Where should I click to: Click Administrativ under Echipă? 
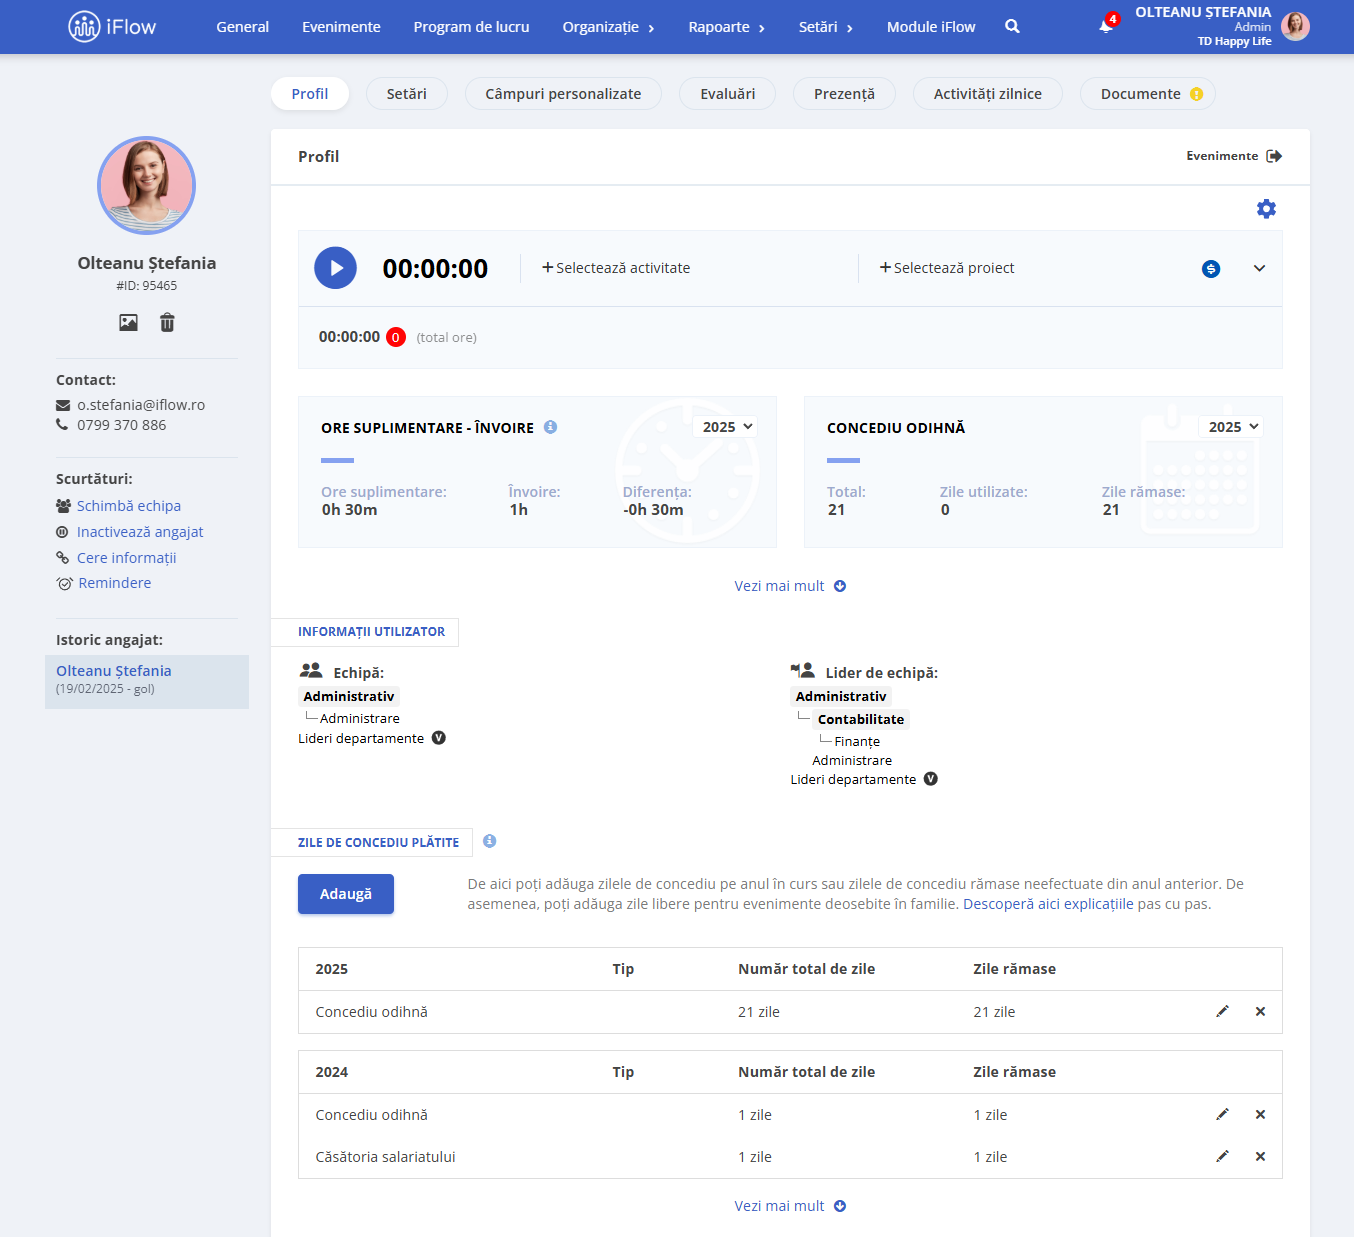point(349,696)
